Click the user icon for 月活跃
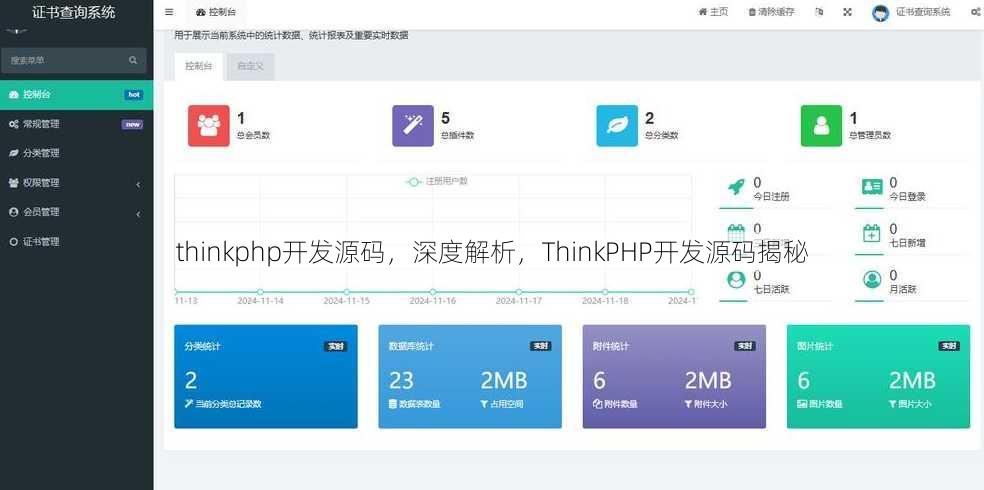Screen dimensions: 984x490 click(872, 279)
